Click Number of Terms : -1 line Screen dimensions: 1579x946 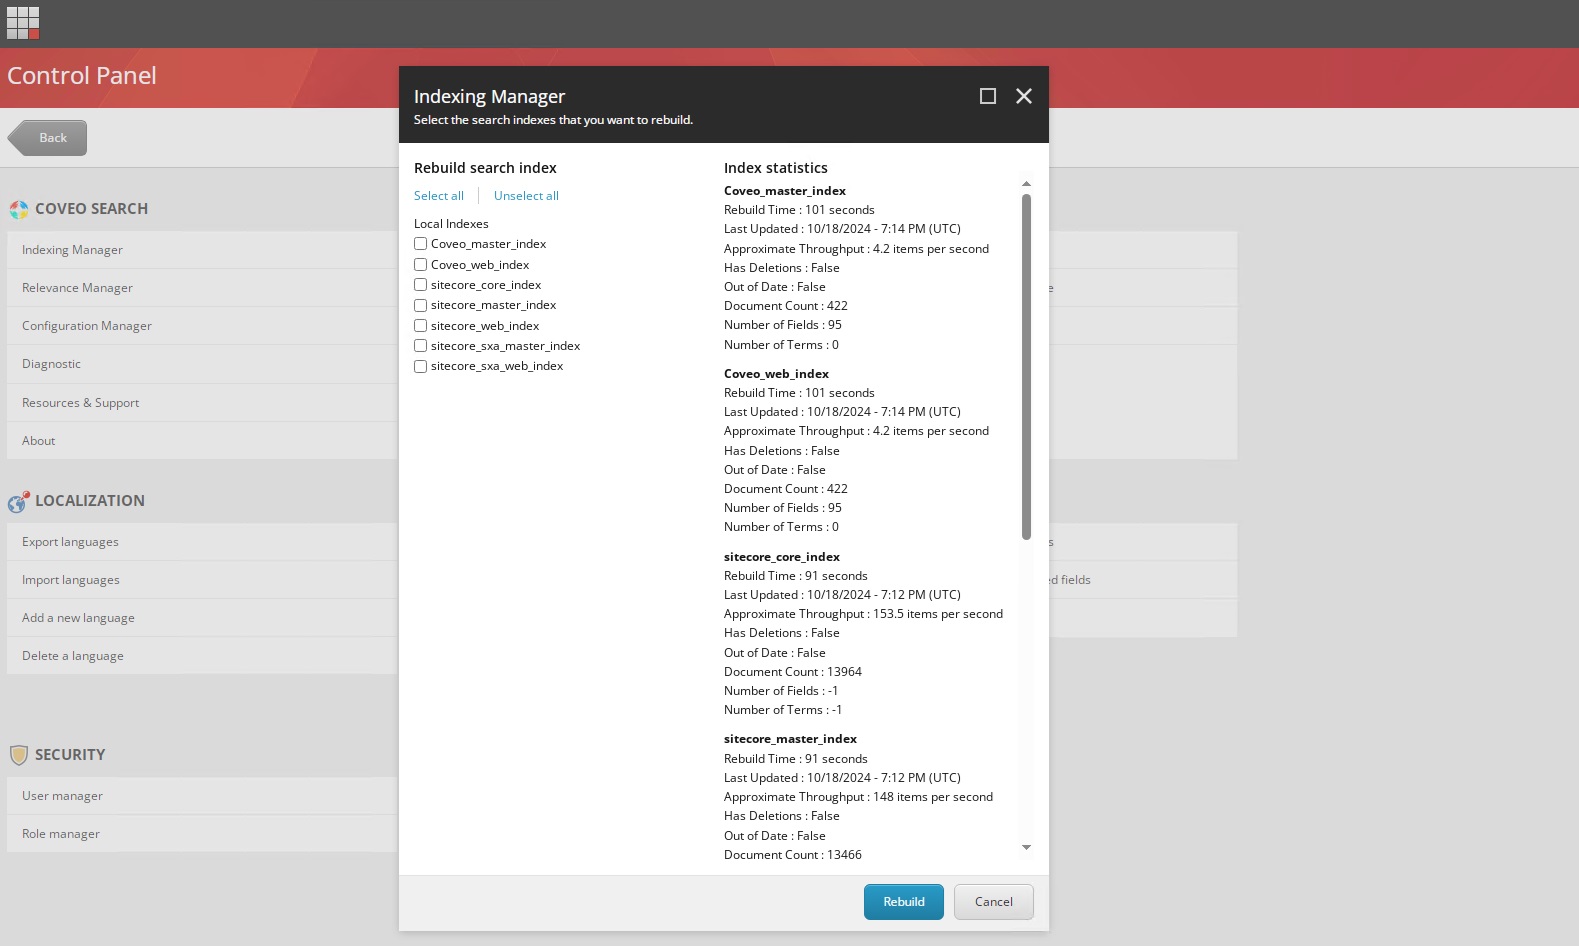pyautogui.click(x=783, y=710)
